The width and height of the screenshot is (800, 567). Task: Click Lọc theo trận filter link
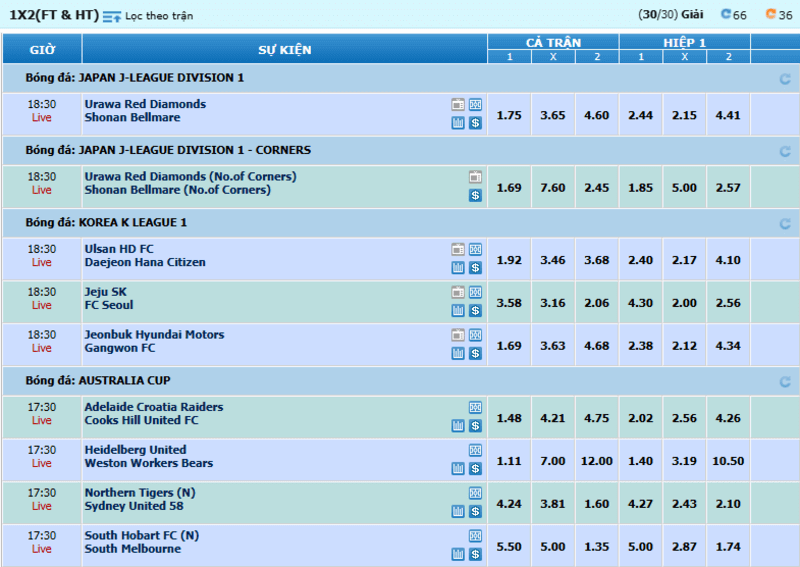(159, 16)
